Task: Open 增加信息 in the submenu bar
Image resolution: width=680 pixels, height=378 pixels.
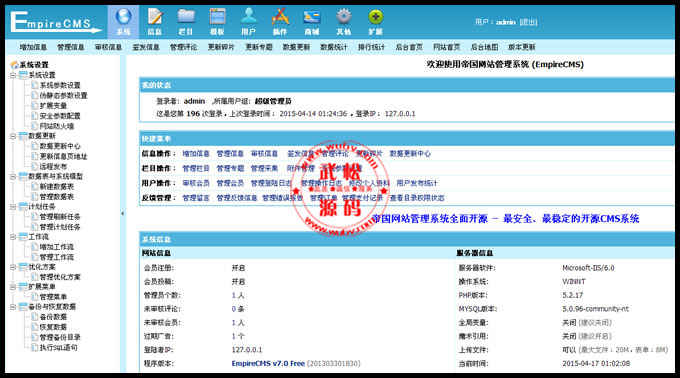Action: click(x=33, y=47)
